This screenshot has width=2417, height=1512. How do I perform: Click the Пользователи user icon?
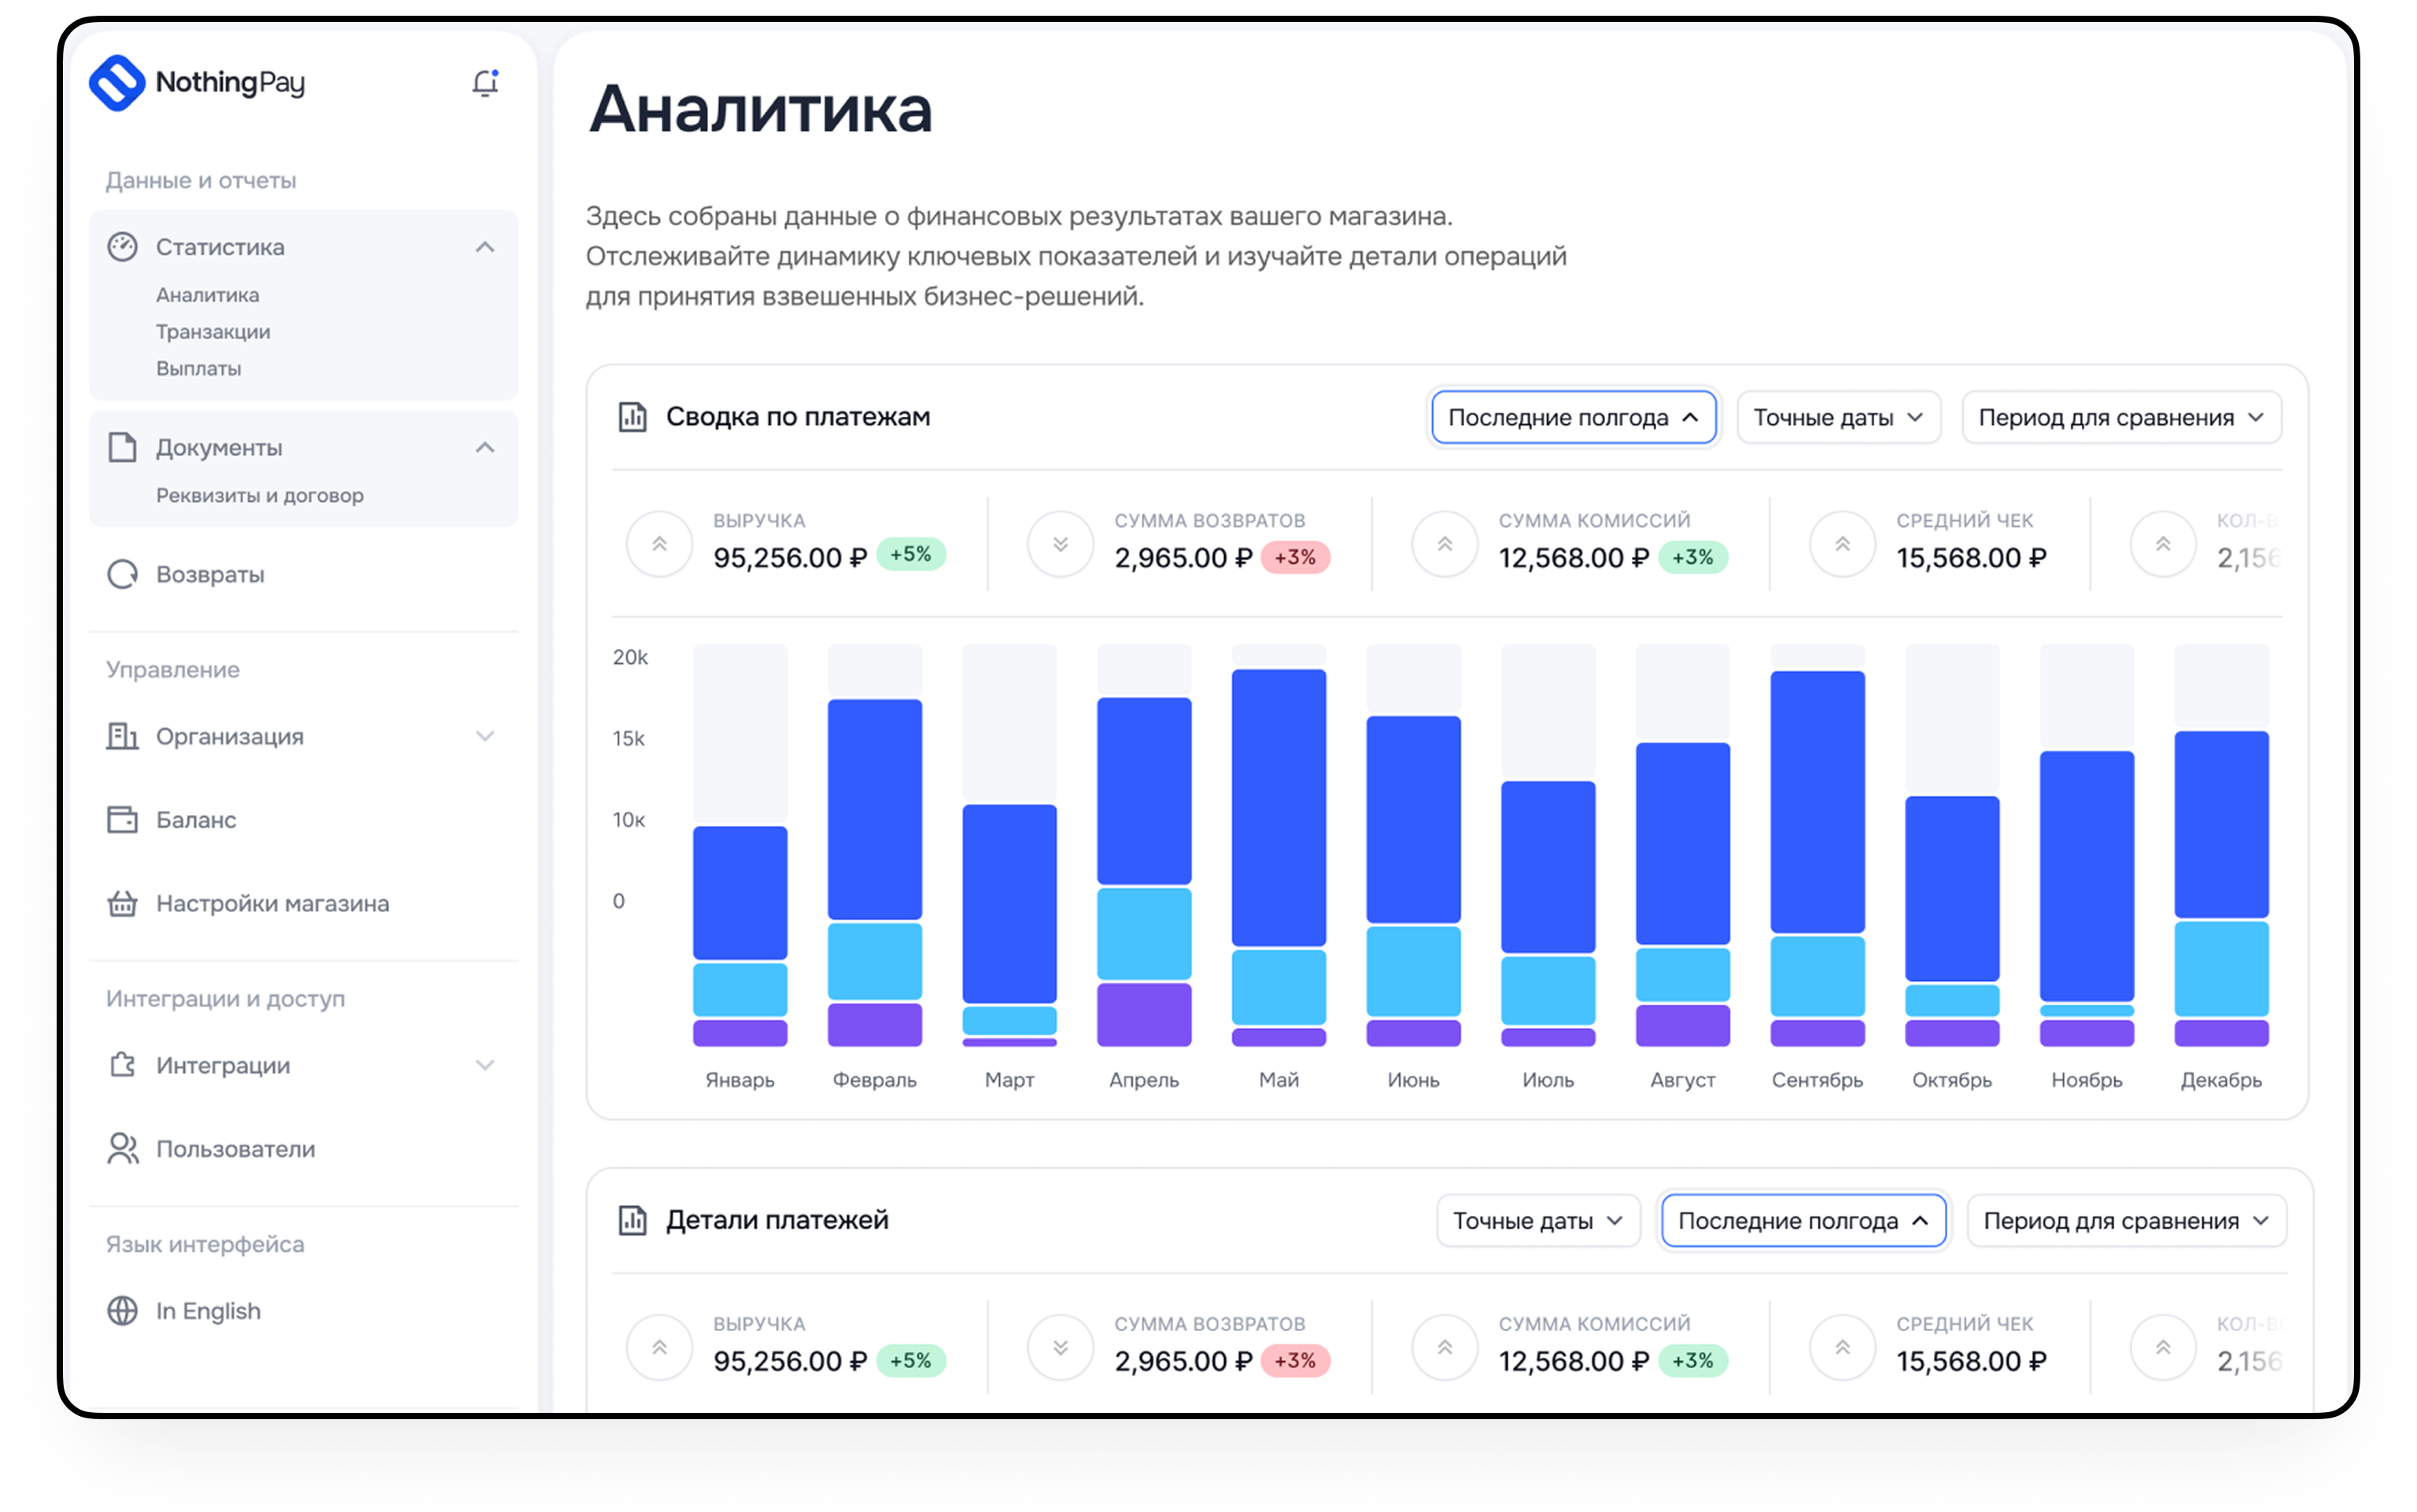123,1148
